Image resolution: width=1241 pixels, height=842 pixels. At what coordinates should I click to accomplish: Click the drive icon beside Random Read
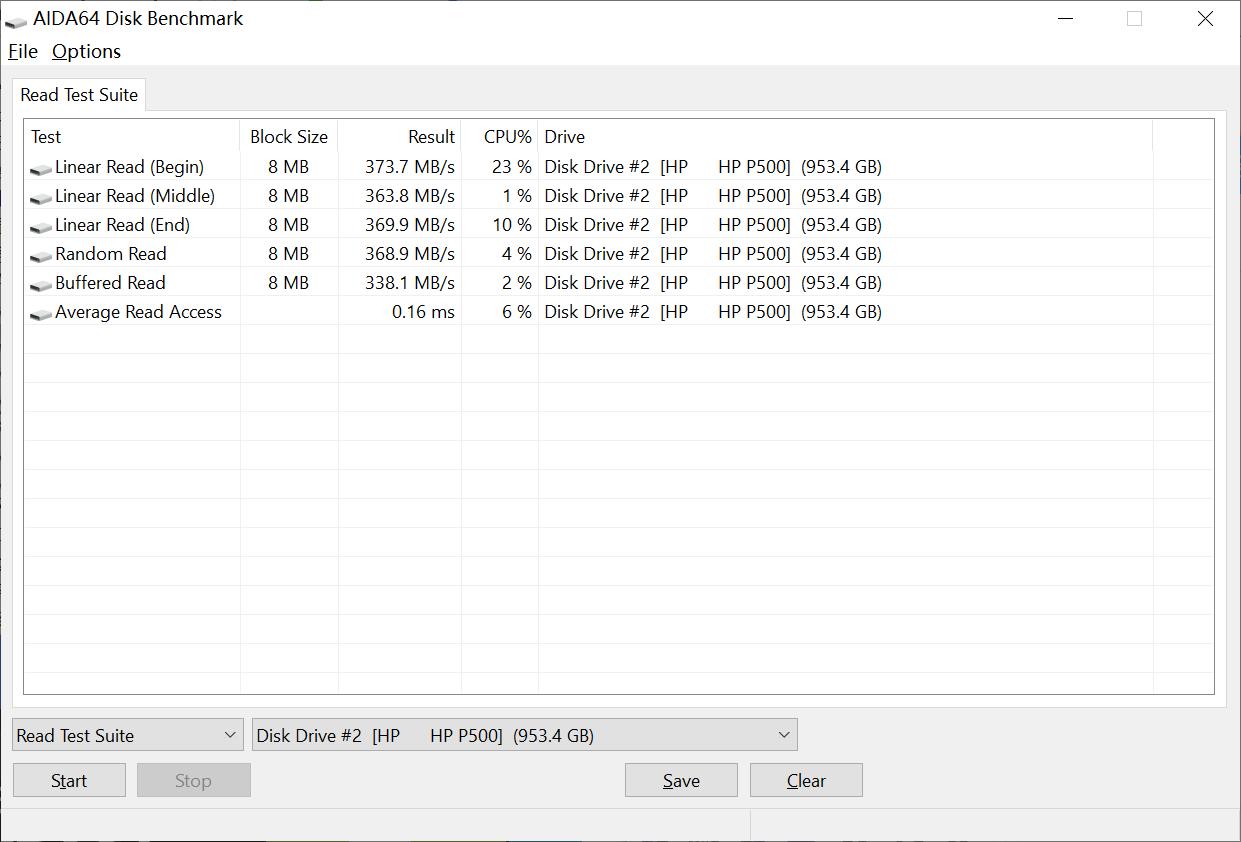coord(41,256)
